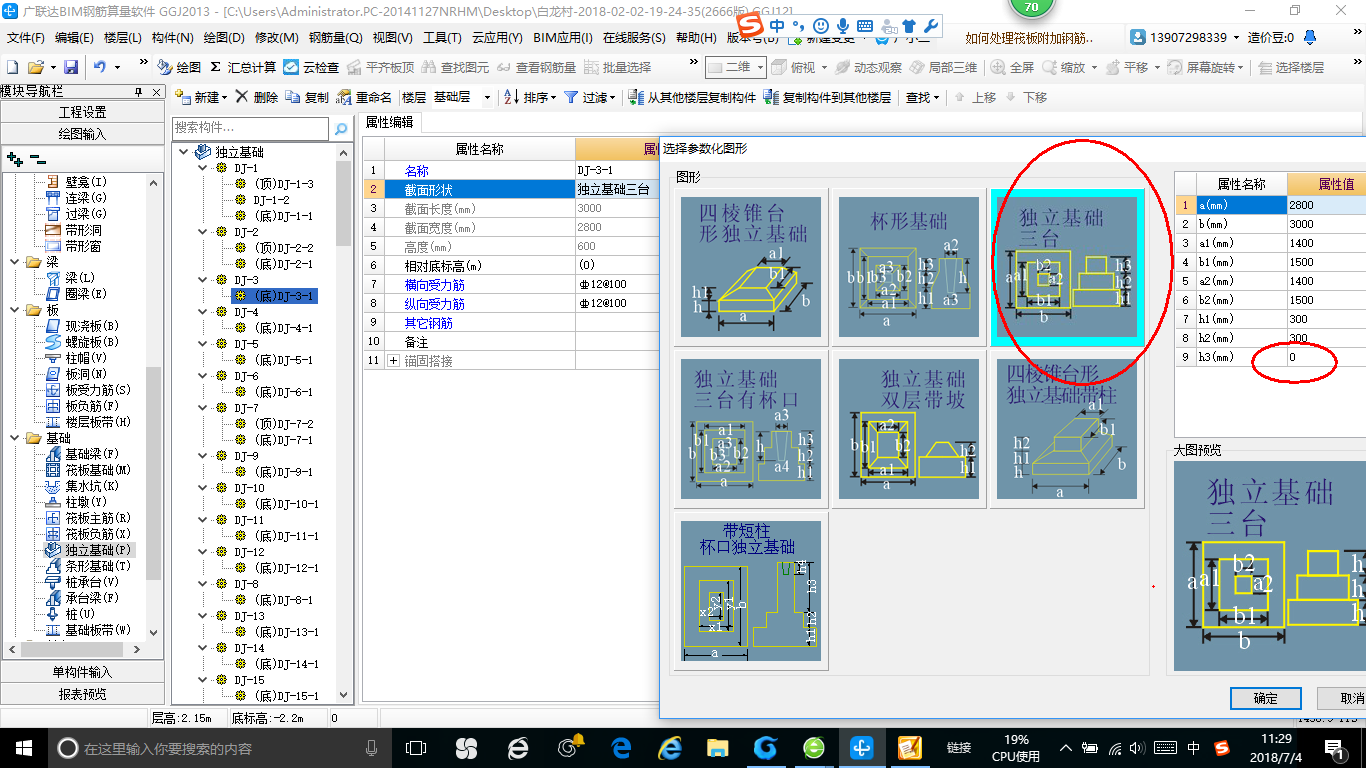Open 编辑(E) menu

74,38
